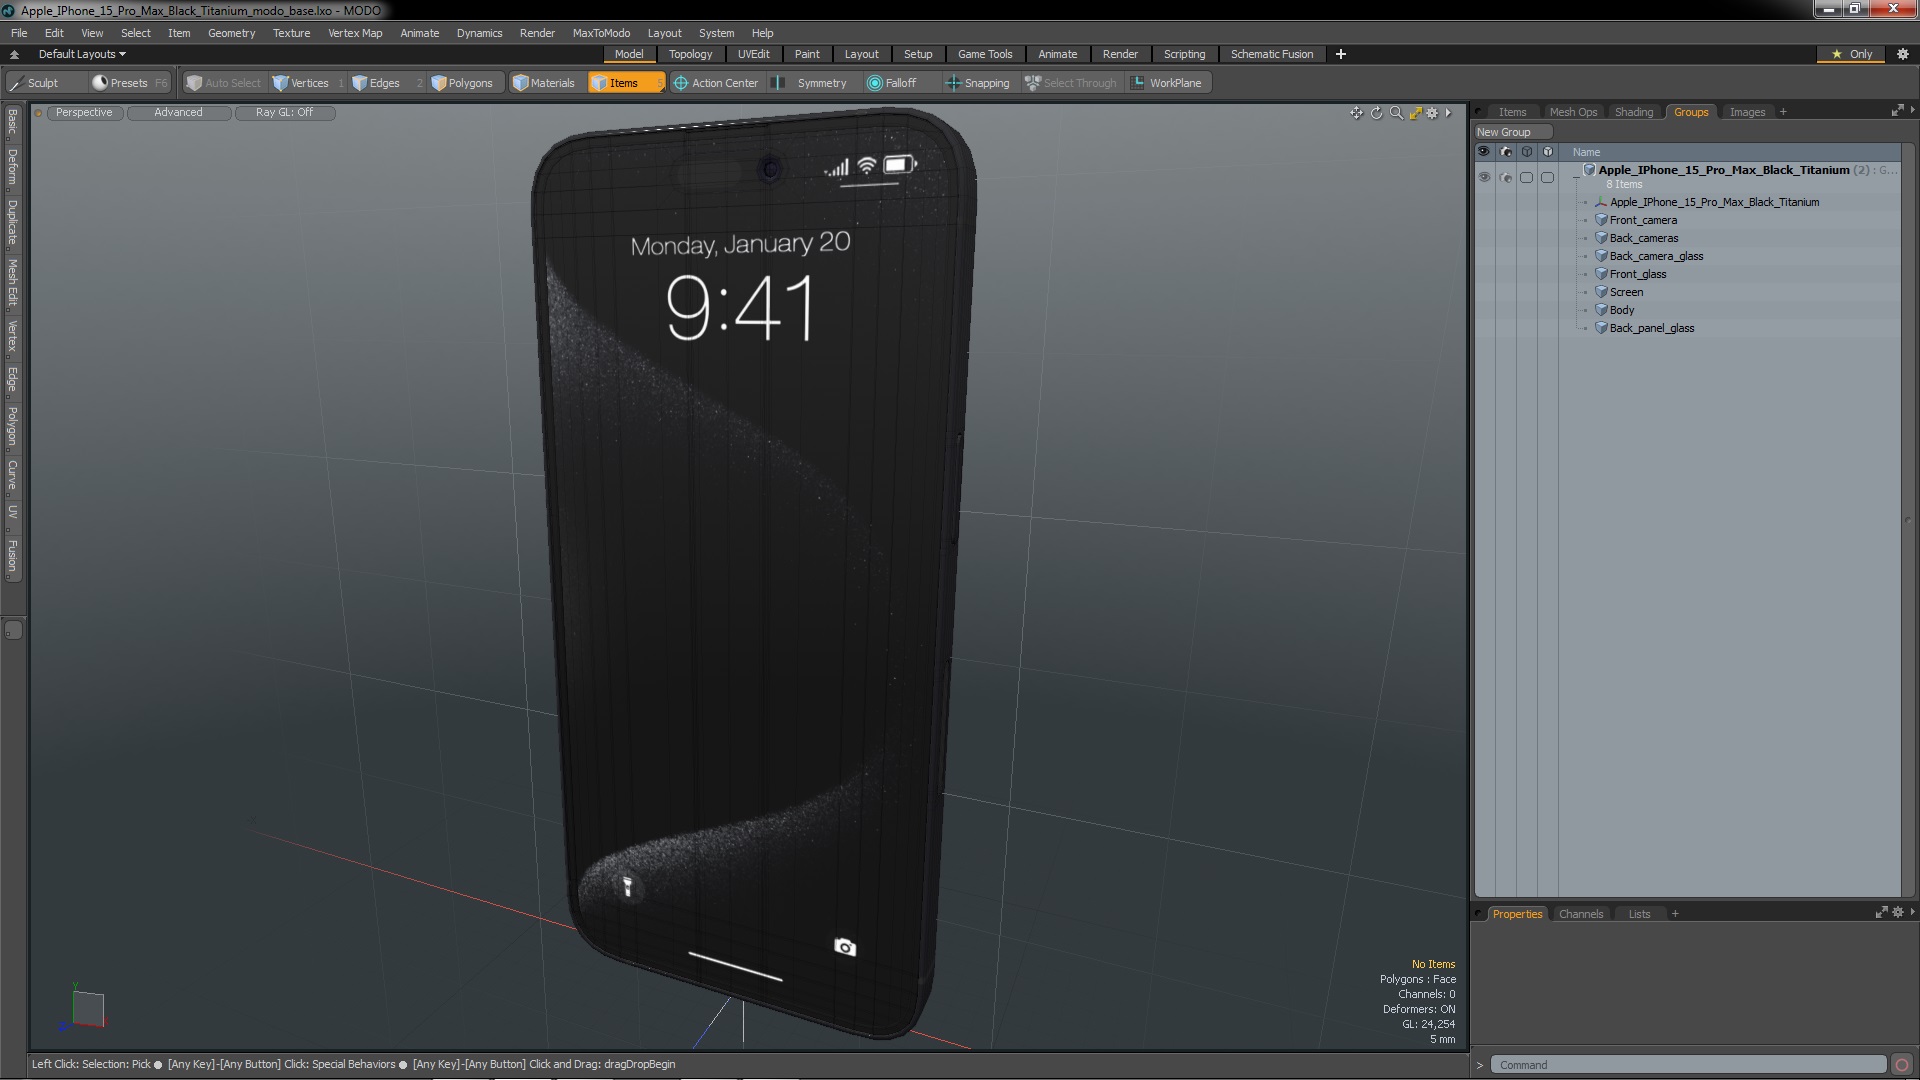
Task: Open the Items panel tab
Action: pyautogui.click(x=1512, y=112)
